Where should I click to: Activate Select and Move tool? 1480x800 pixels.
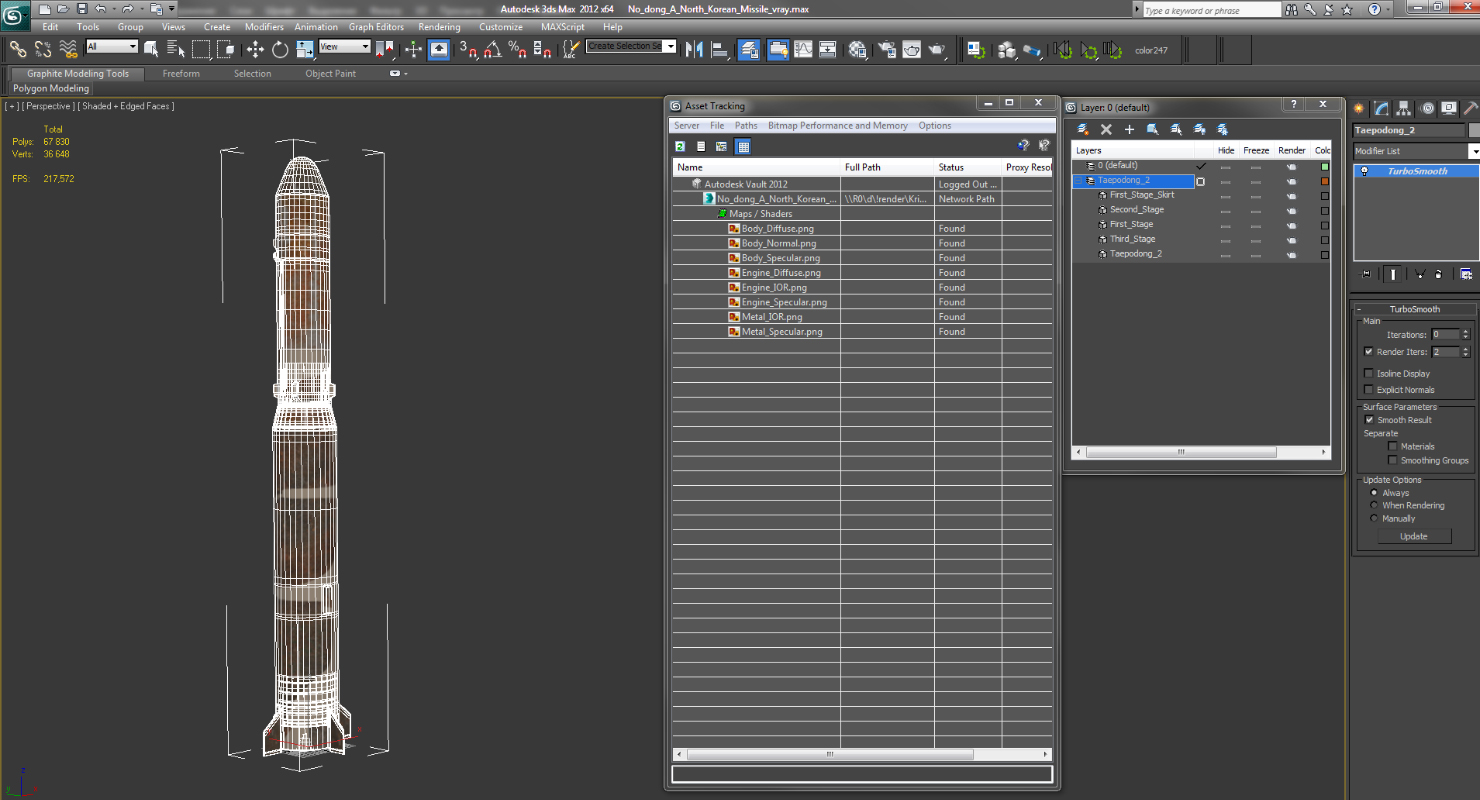coord(255,49)
